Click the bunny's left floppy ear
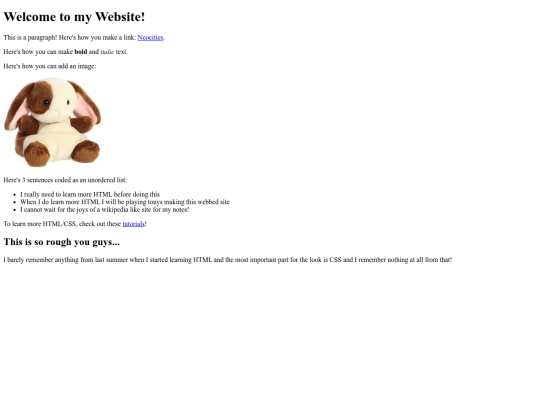This screenshot has width=540, height=405. 17,107
